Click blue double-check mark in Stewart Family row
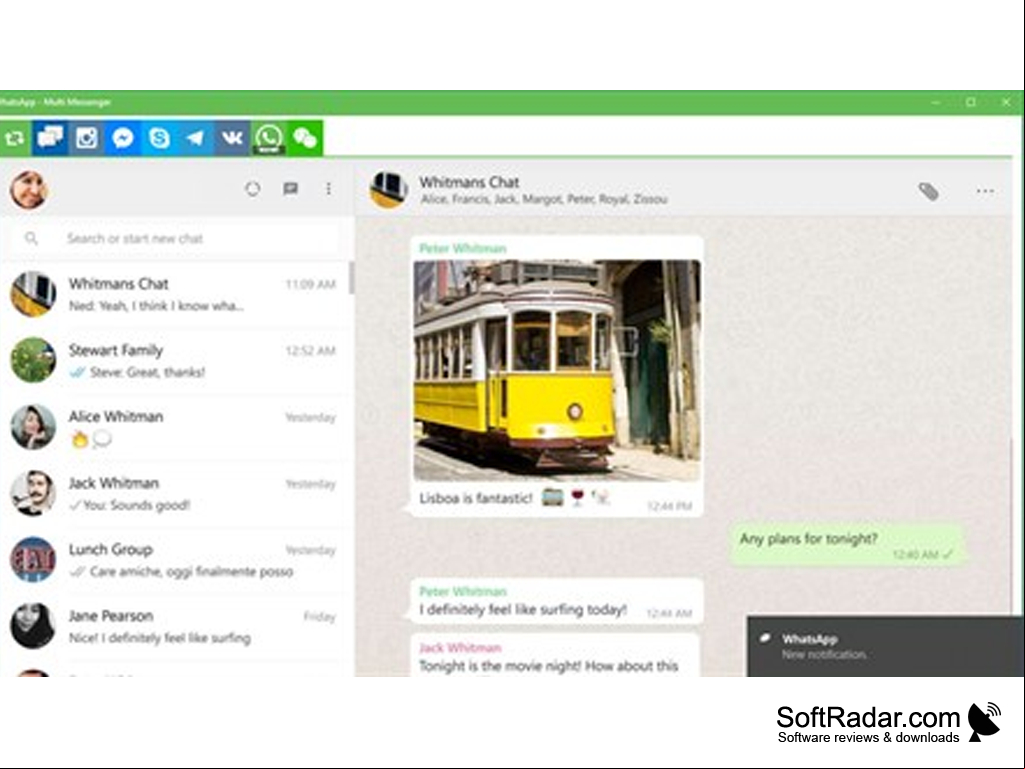The width and height of the screenshot is (1025, 769). click(78, 372)
